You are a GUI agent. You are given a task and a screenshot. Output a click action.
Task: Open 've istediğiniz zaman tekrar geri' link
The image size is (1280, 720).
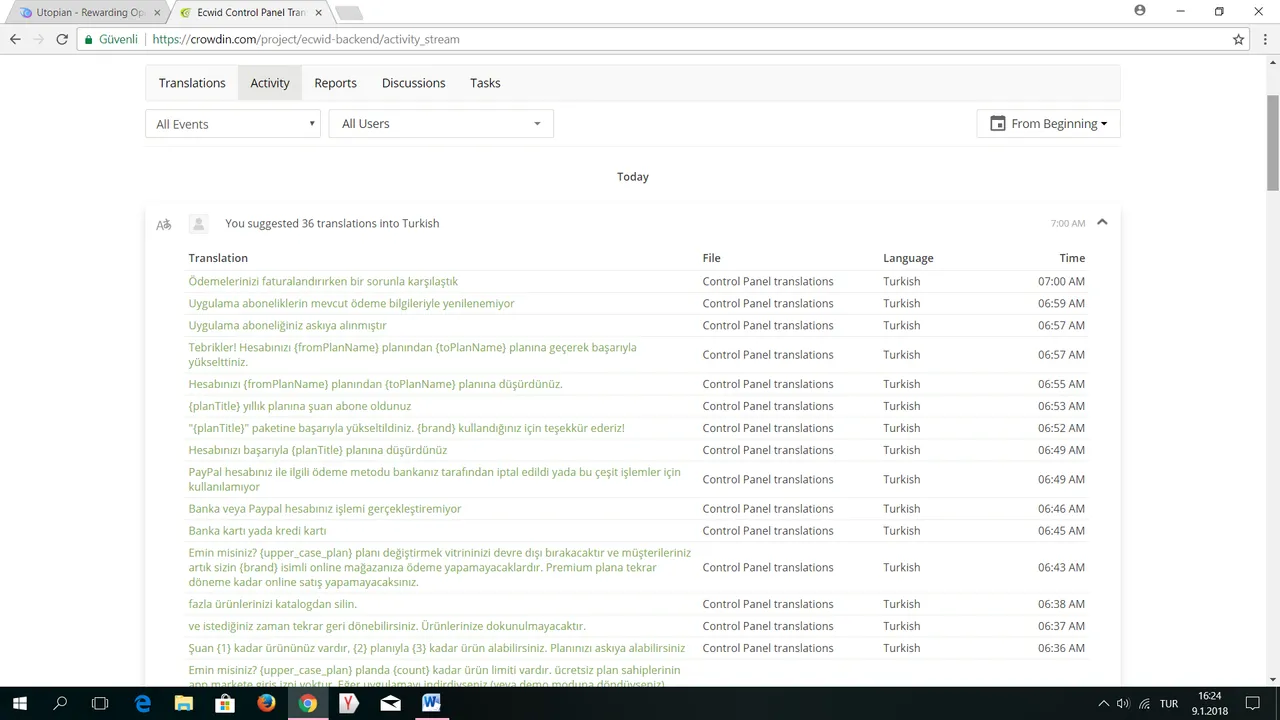click(387, 626)
